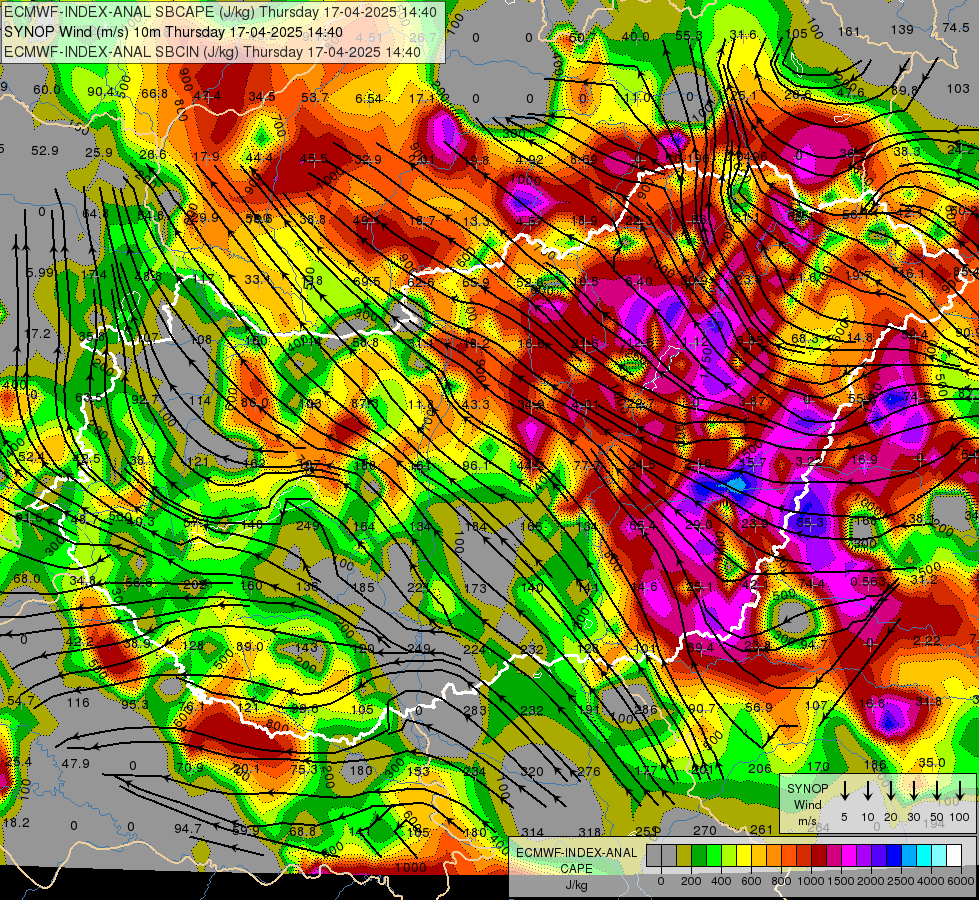Click the SYNOP Wind 10m title line
This screenshot has width=979, height=900.
pos(173,32)
